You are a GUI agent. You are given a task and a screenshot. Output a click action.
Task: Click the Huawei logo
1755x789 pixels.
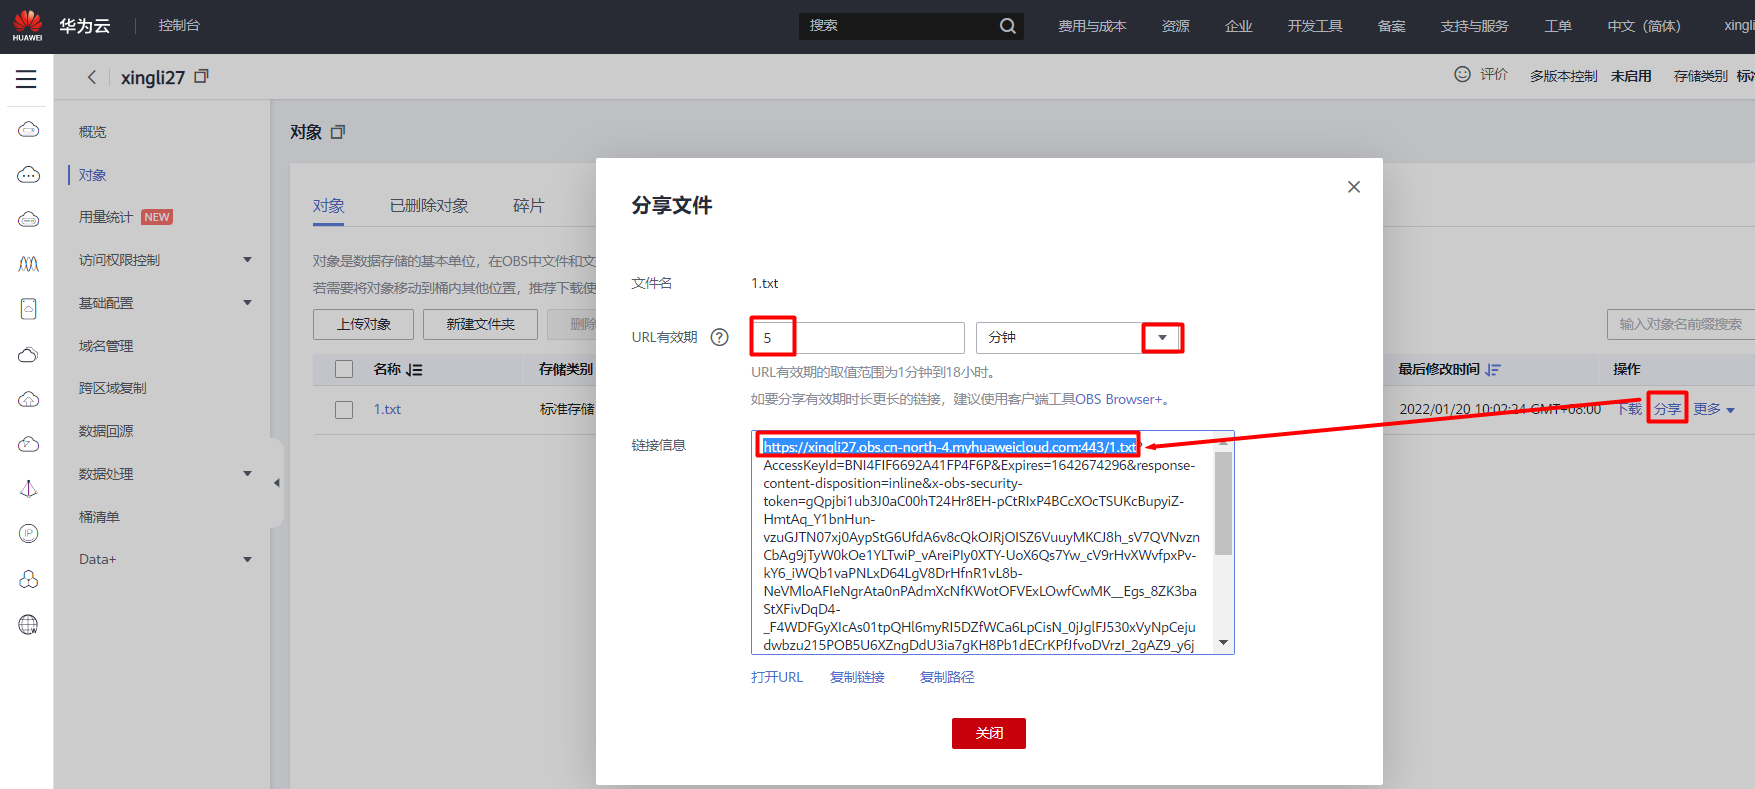coord(27,25)
